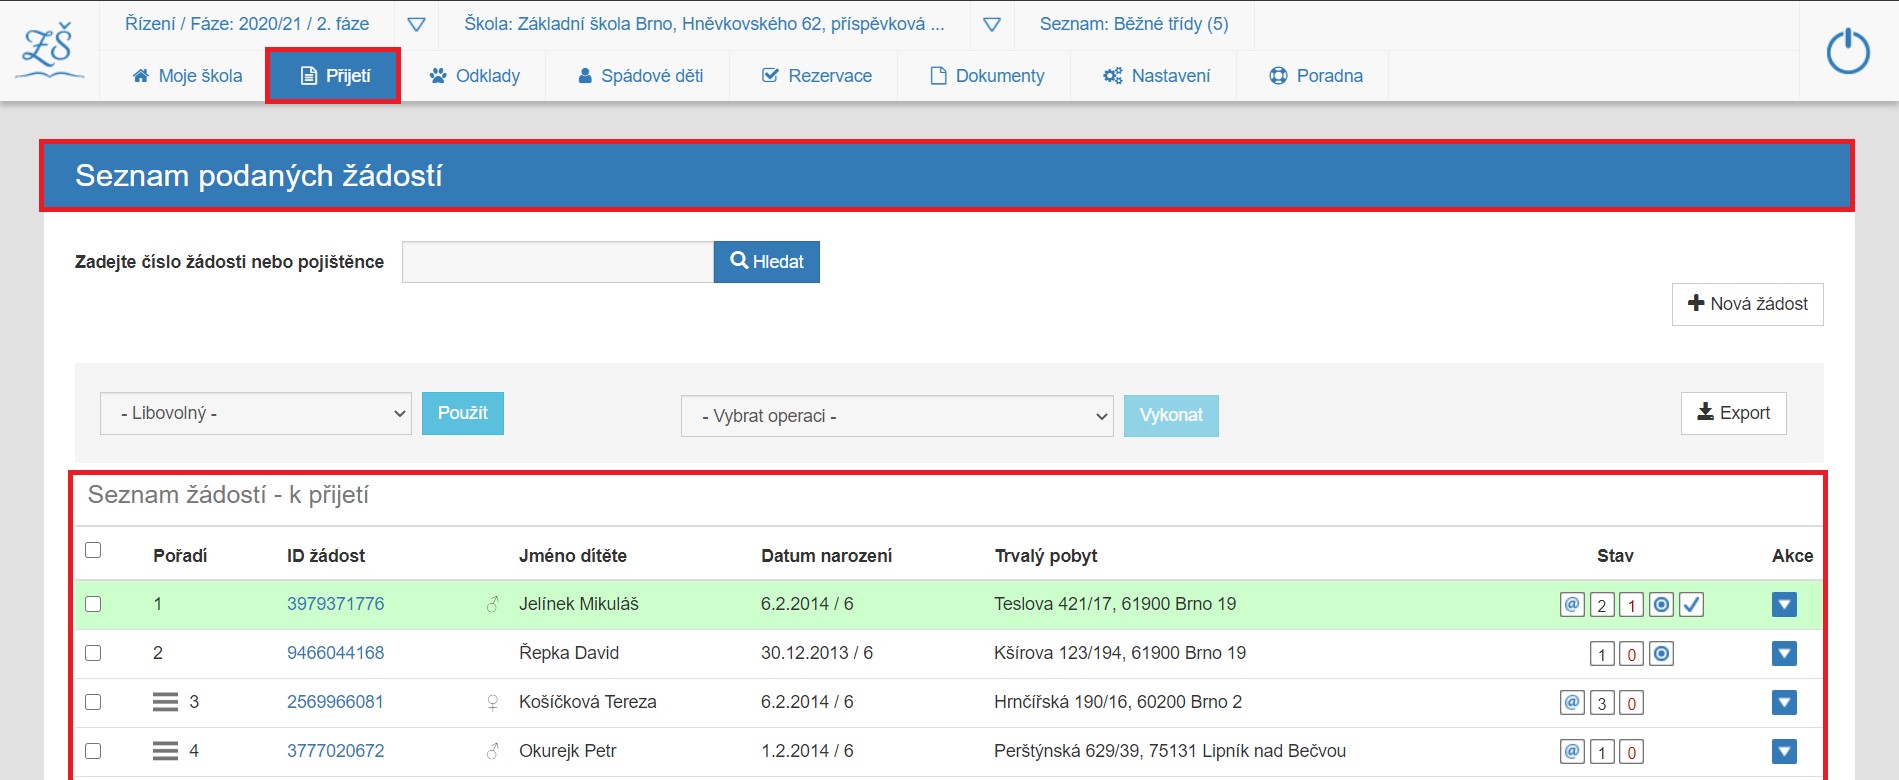Click the Export button
The image size is (1899, 780).
point(1734,413)
